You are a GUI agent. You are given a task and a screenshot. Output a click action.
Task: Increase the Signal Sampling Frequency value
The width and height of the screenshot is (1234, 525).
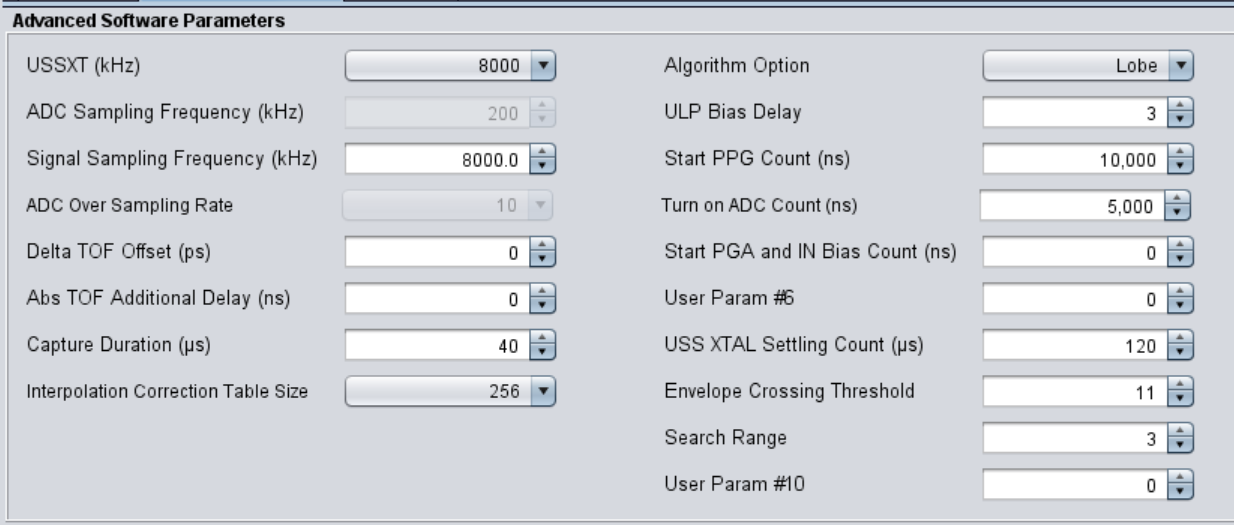541,153
